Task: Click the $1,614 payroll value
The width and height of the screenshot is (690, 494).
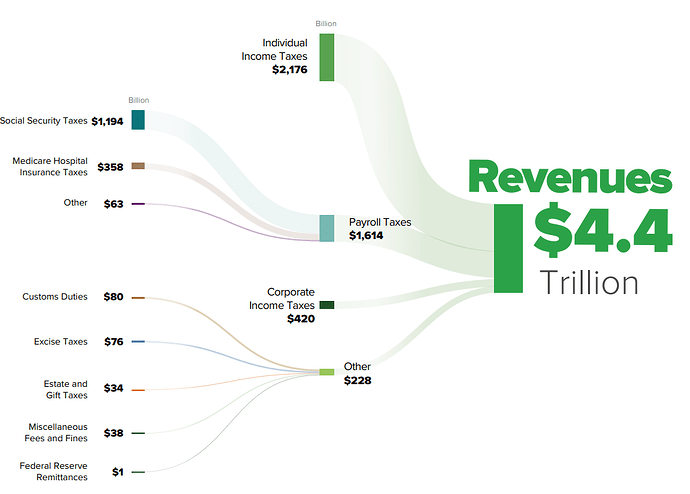Action: pyautogui.click(x=366, y=235)
